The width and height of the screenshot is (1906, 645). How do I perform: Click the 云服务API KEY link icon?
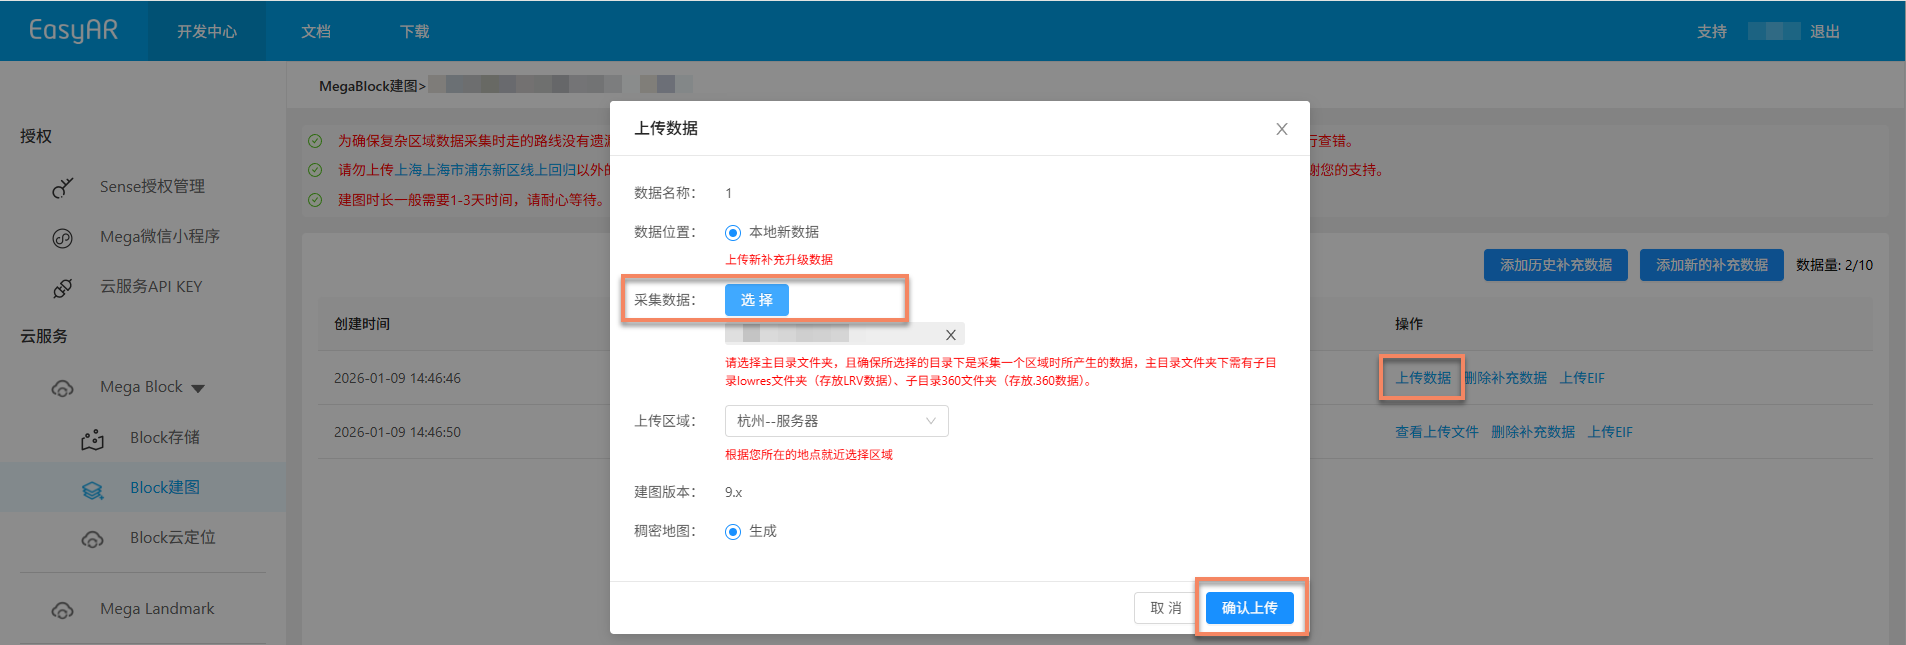(63, 288)
